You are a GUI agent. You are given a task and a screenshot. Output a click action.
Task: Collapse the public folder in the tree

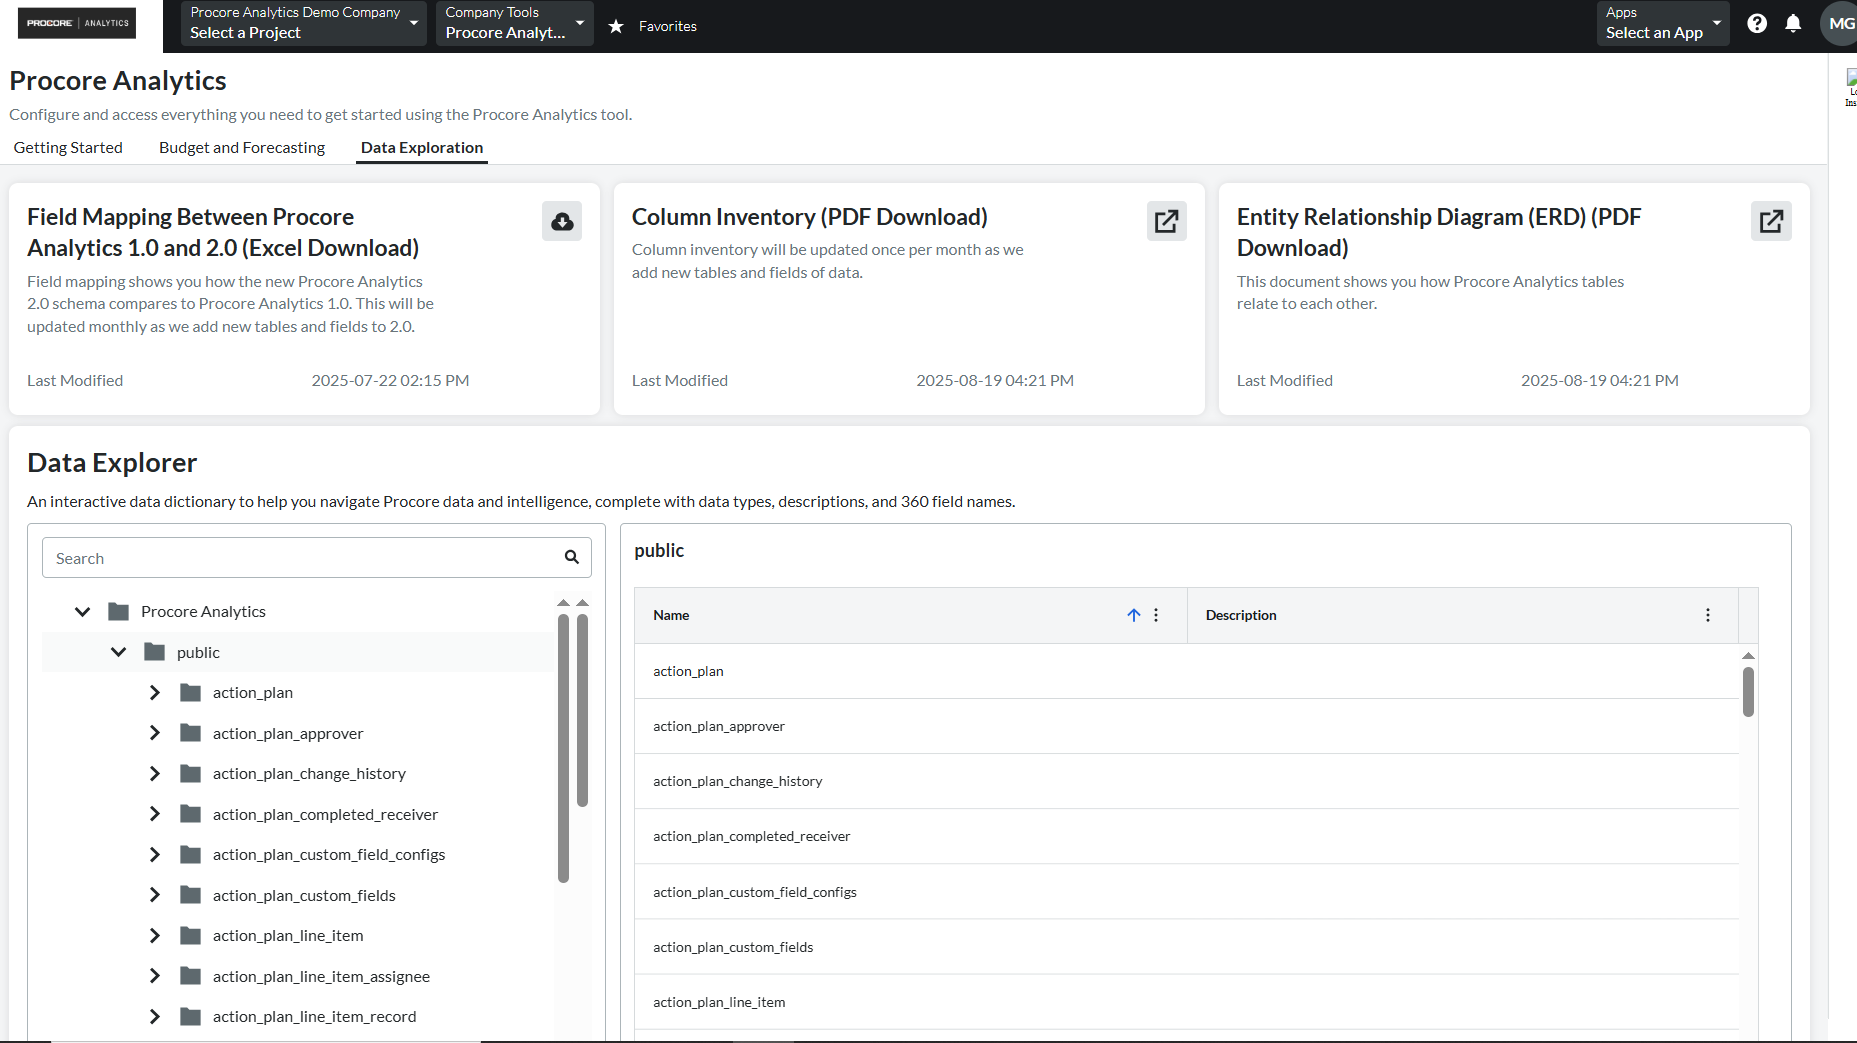[118, 651]
